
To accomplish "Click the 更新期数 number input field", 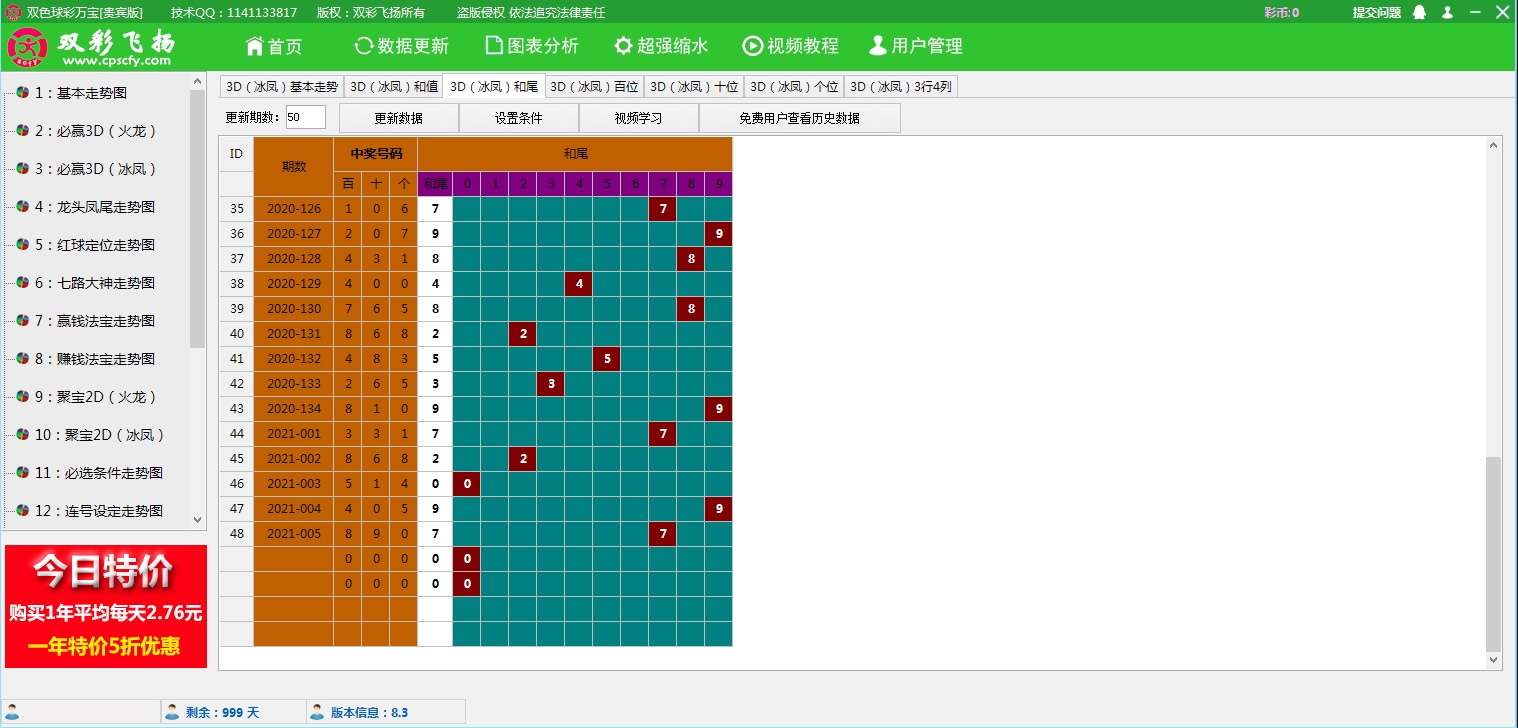I will (305, 116).
